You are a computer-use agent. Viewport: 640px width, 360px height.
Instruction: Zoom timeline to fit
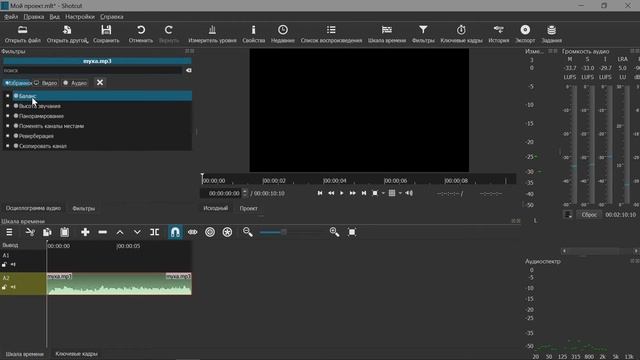coord(352,232)
